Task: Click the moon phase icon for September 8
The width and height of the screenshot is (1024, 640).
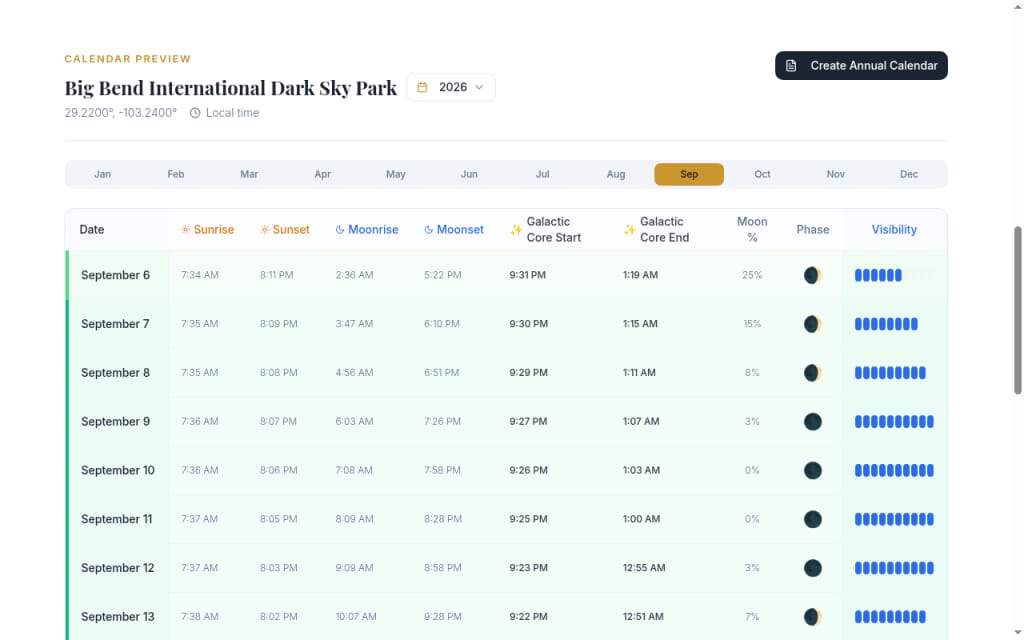Action: point(812,373)
